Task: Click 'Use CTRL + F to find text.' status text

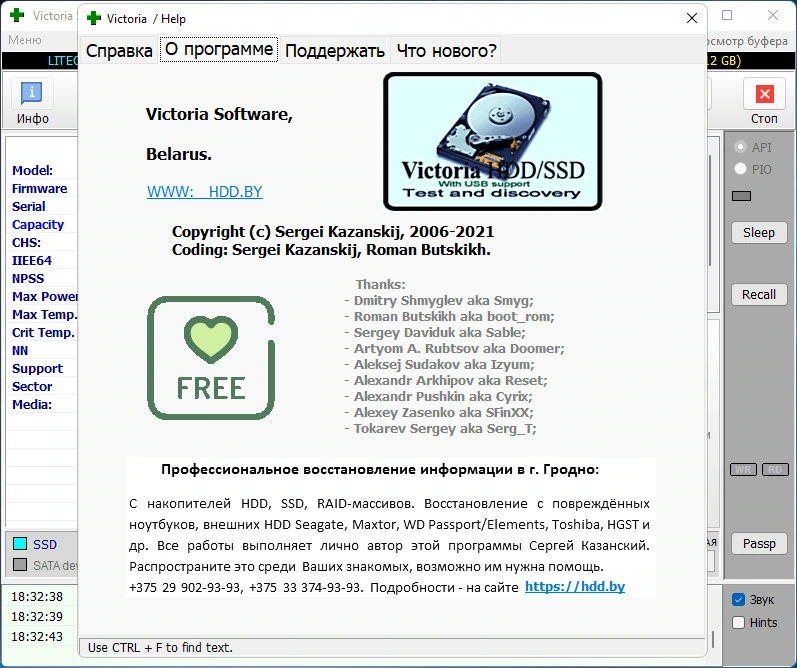Action: click(x=160, y=647)
